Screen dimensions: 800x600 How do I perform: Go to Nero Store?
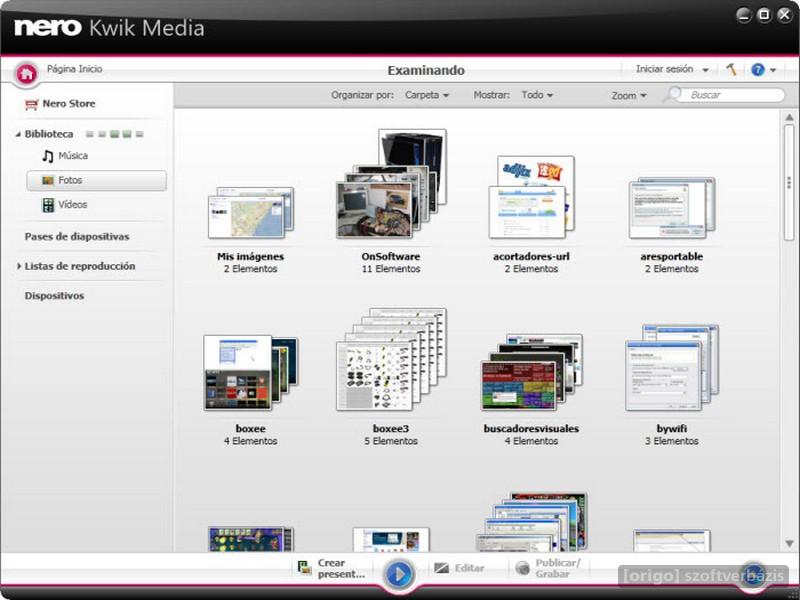pos(69,104)
